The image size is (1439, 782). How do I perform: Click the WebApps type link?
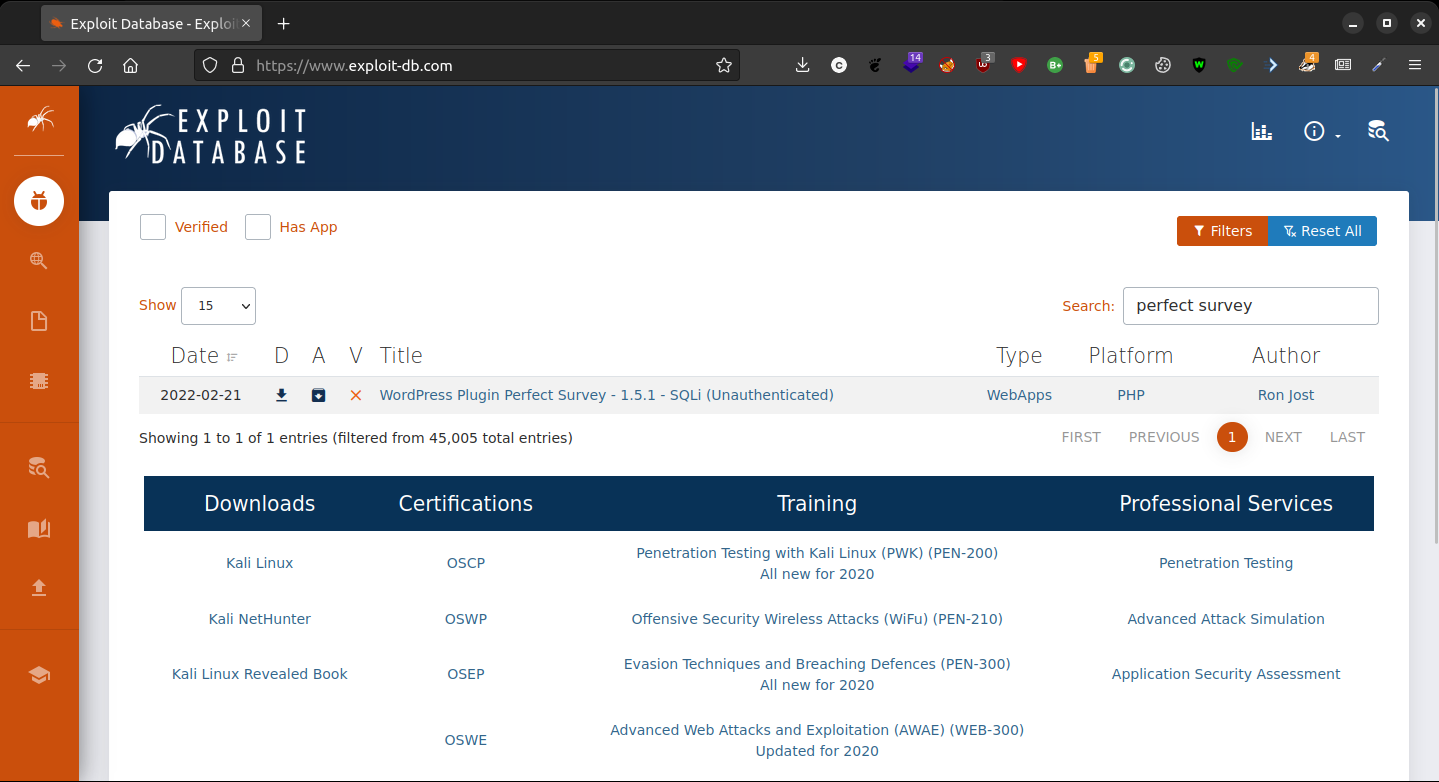1019,395
